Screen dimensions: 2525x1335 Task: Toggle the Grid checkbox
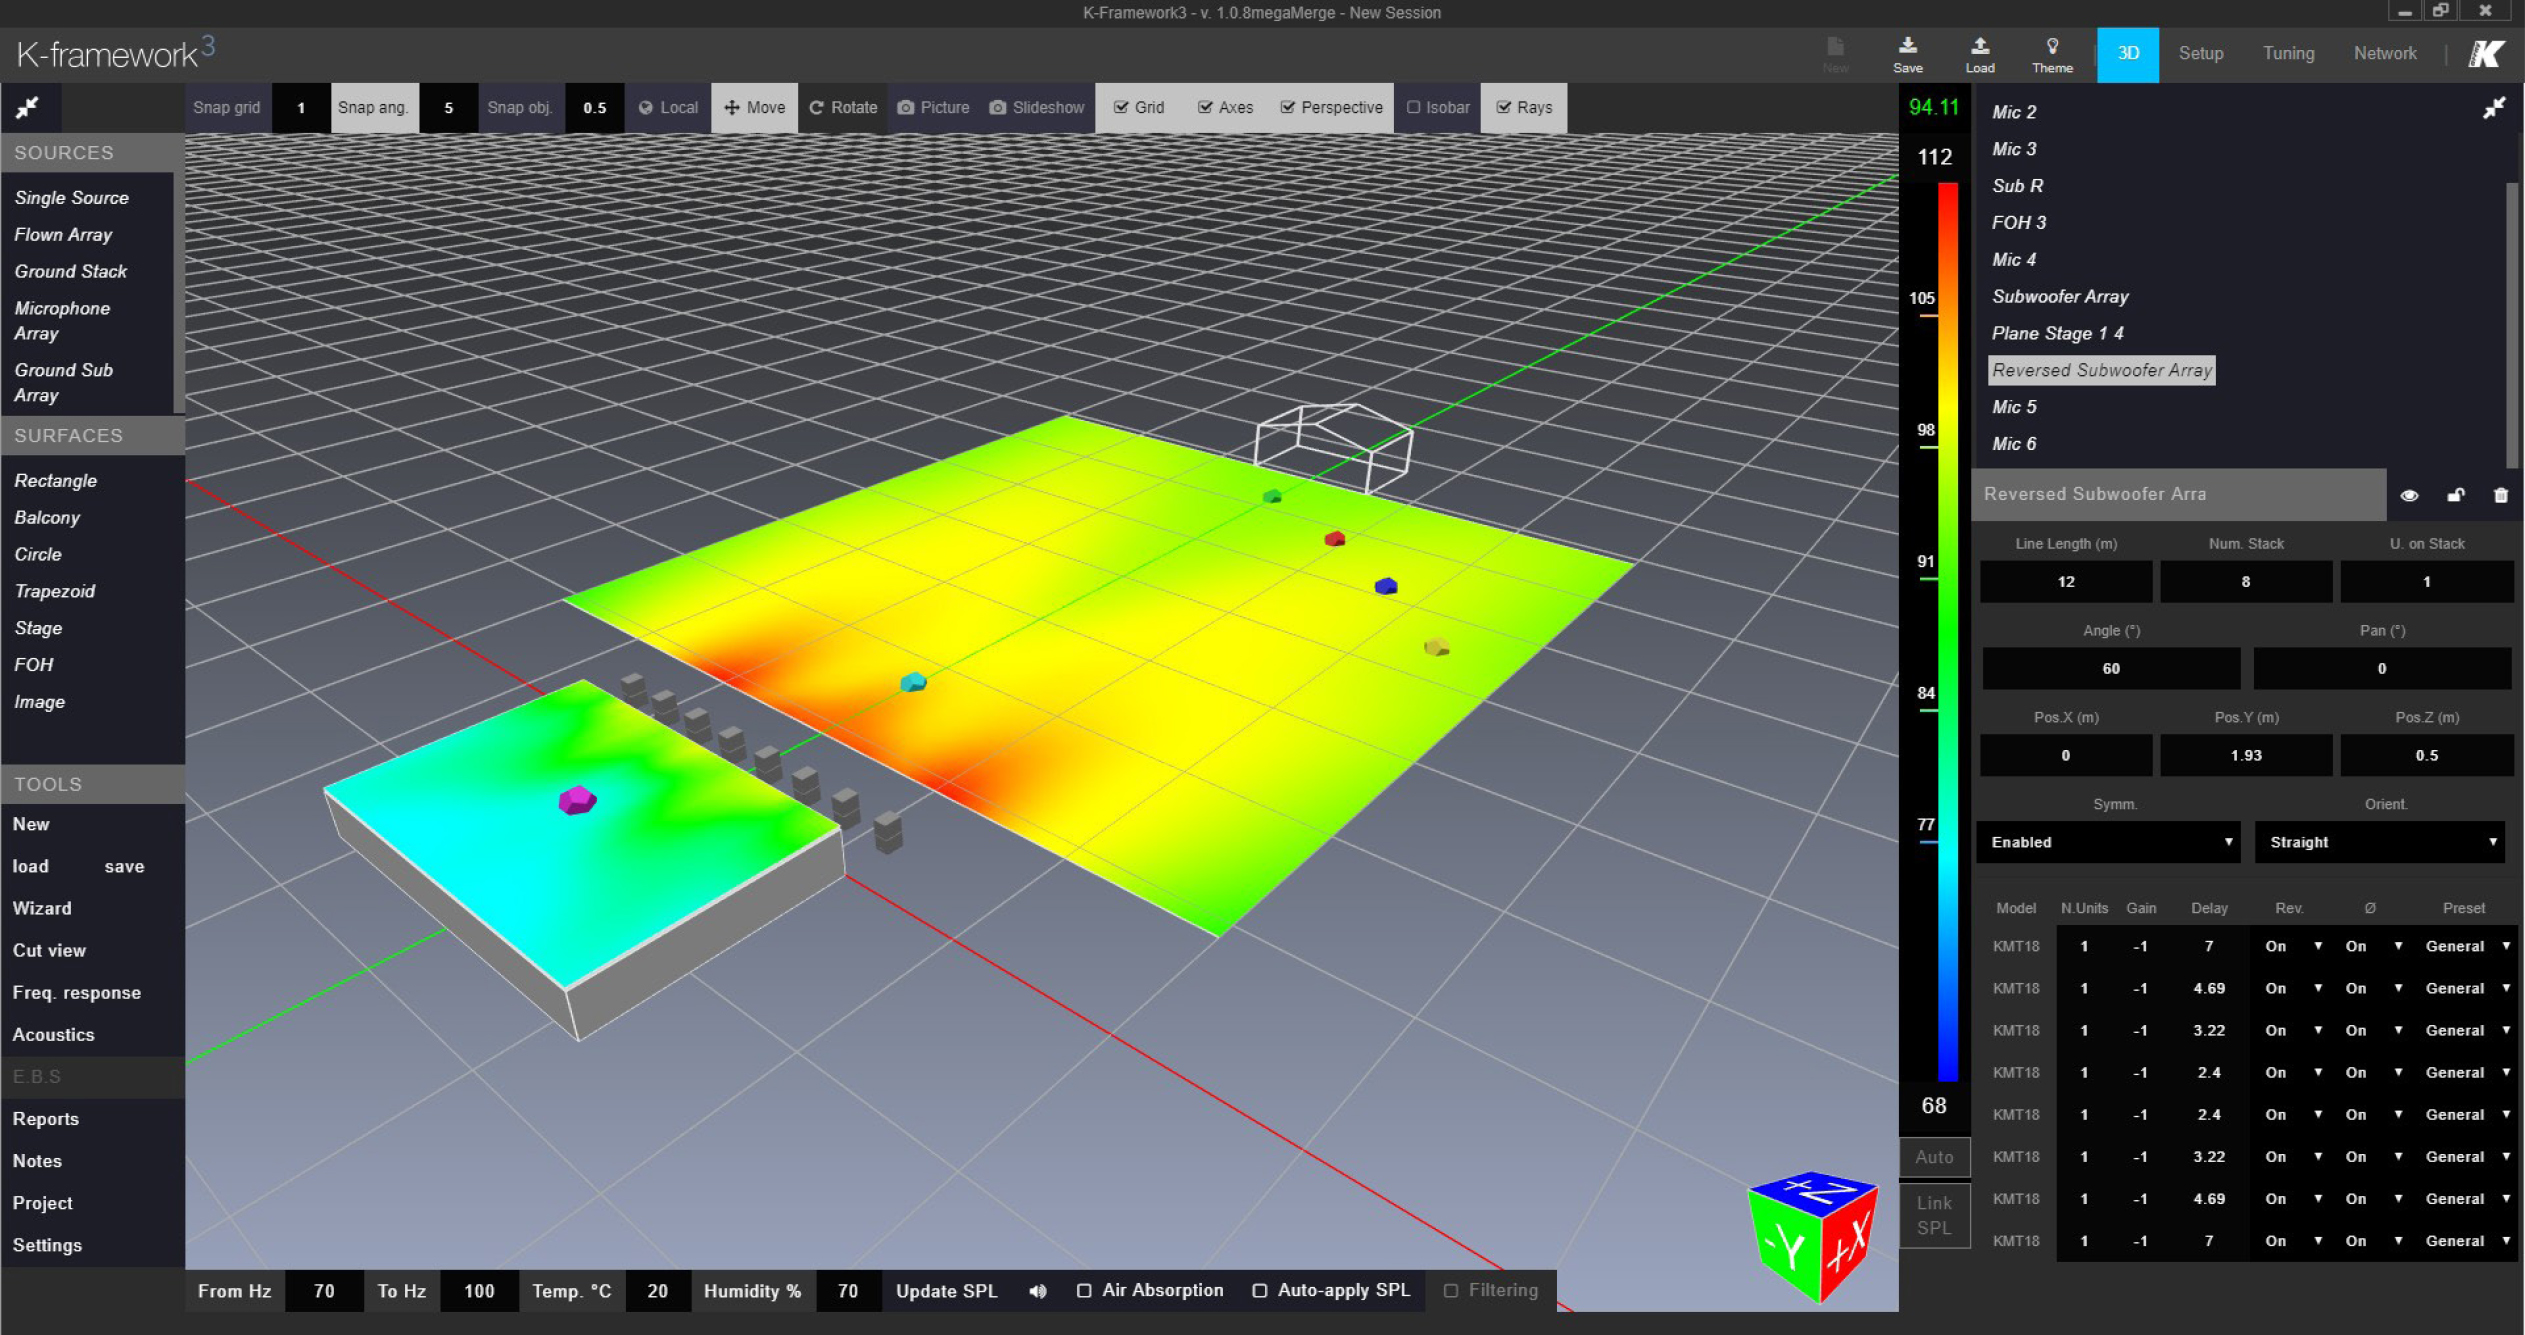pos(1121,107)
